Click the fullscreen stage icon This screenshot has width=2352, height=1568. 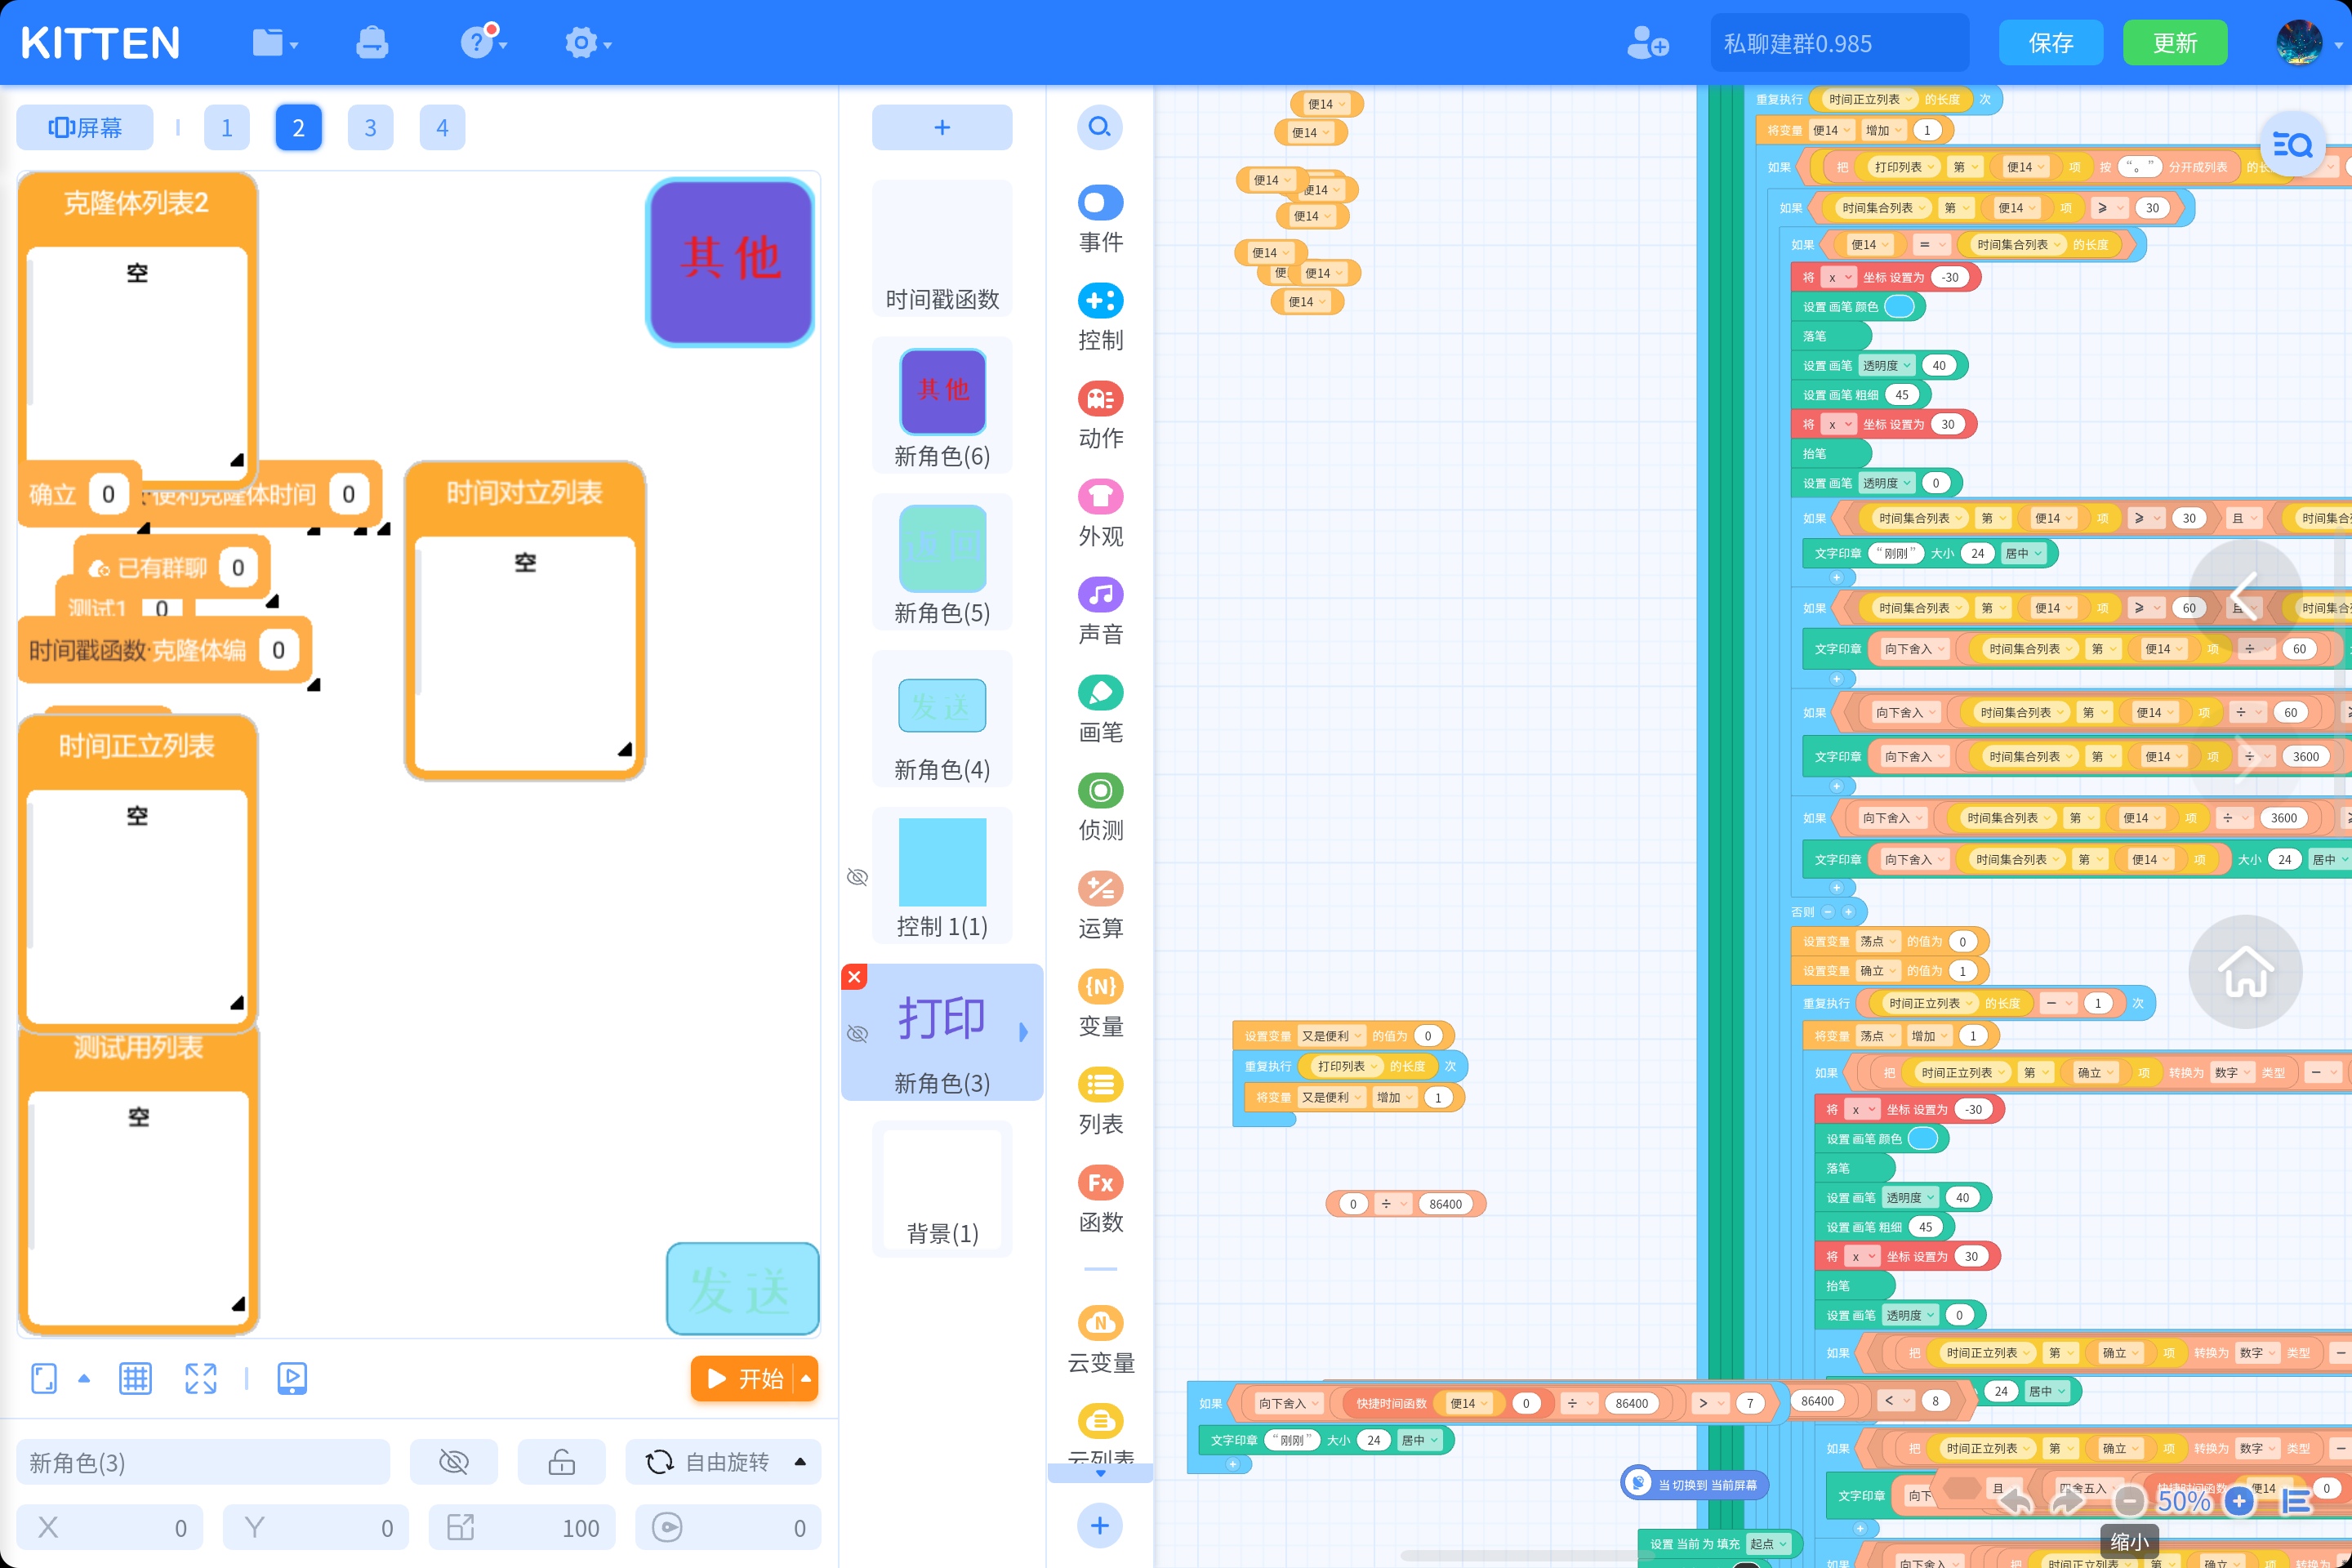[201, 1379]
